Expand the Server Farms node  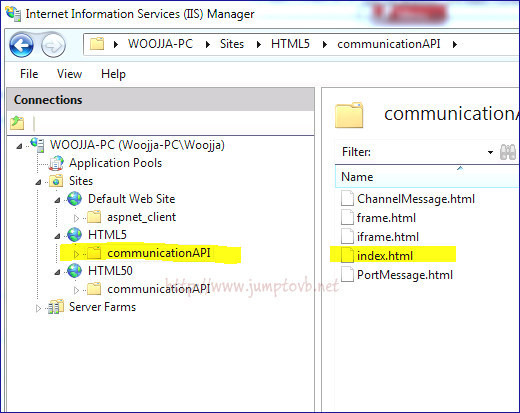coord(39,308)
